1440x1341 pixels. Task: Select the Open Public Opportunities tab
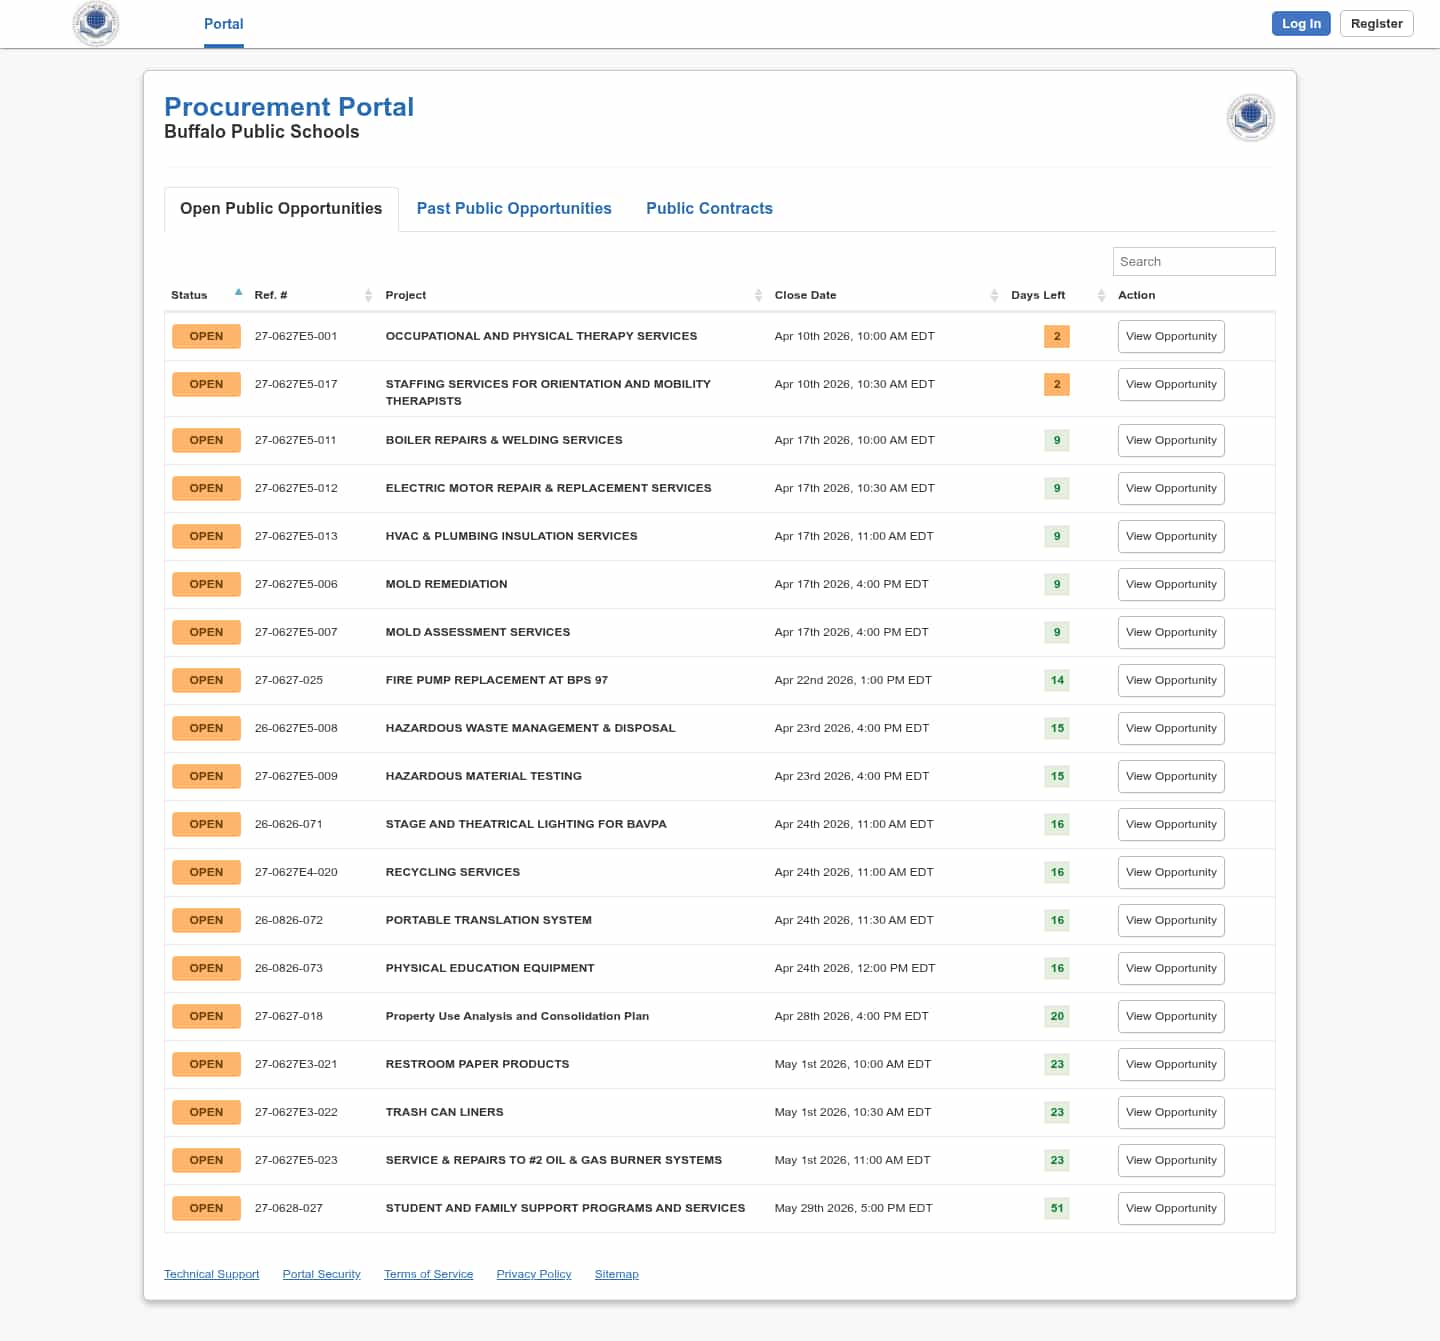point(281,208)
